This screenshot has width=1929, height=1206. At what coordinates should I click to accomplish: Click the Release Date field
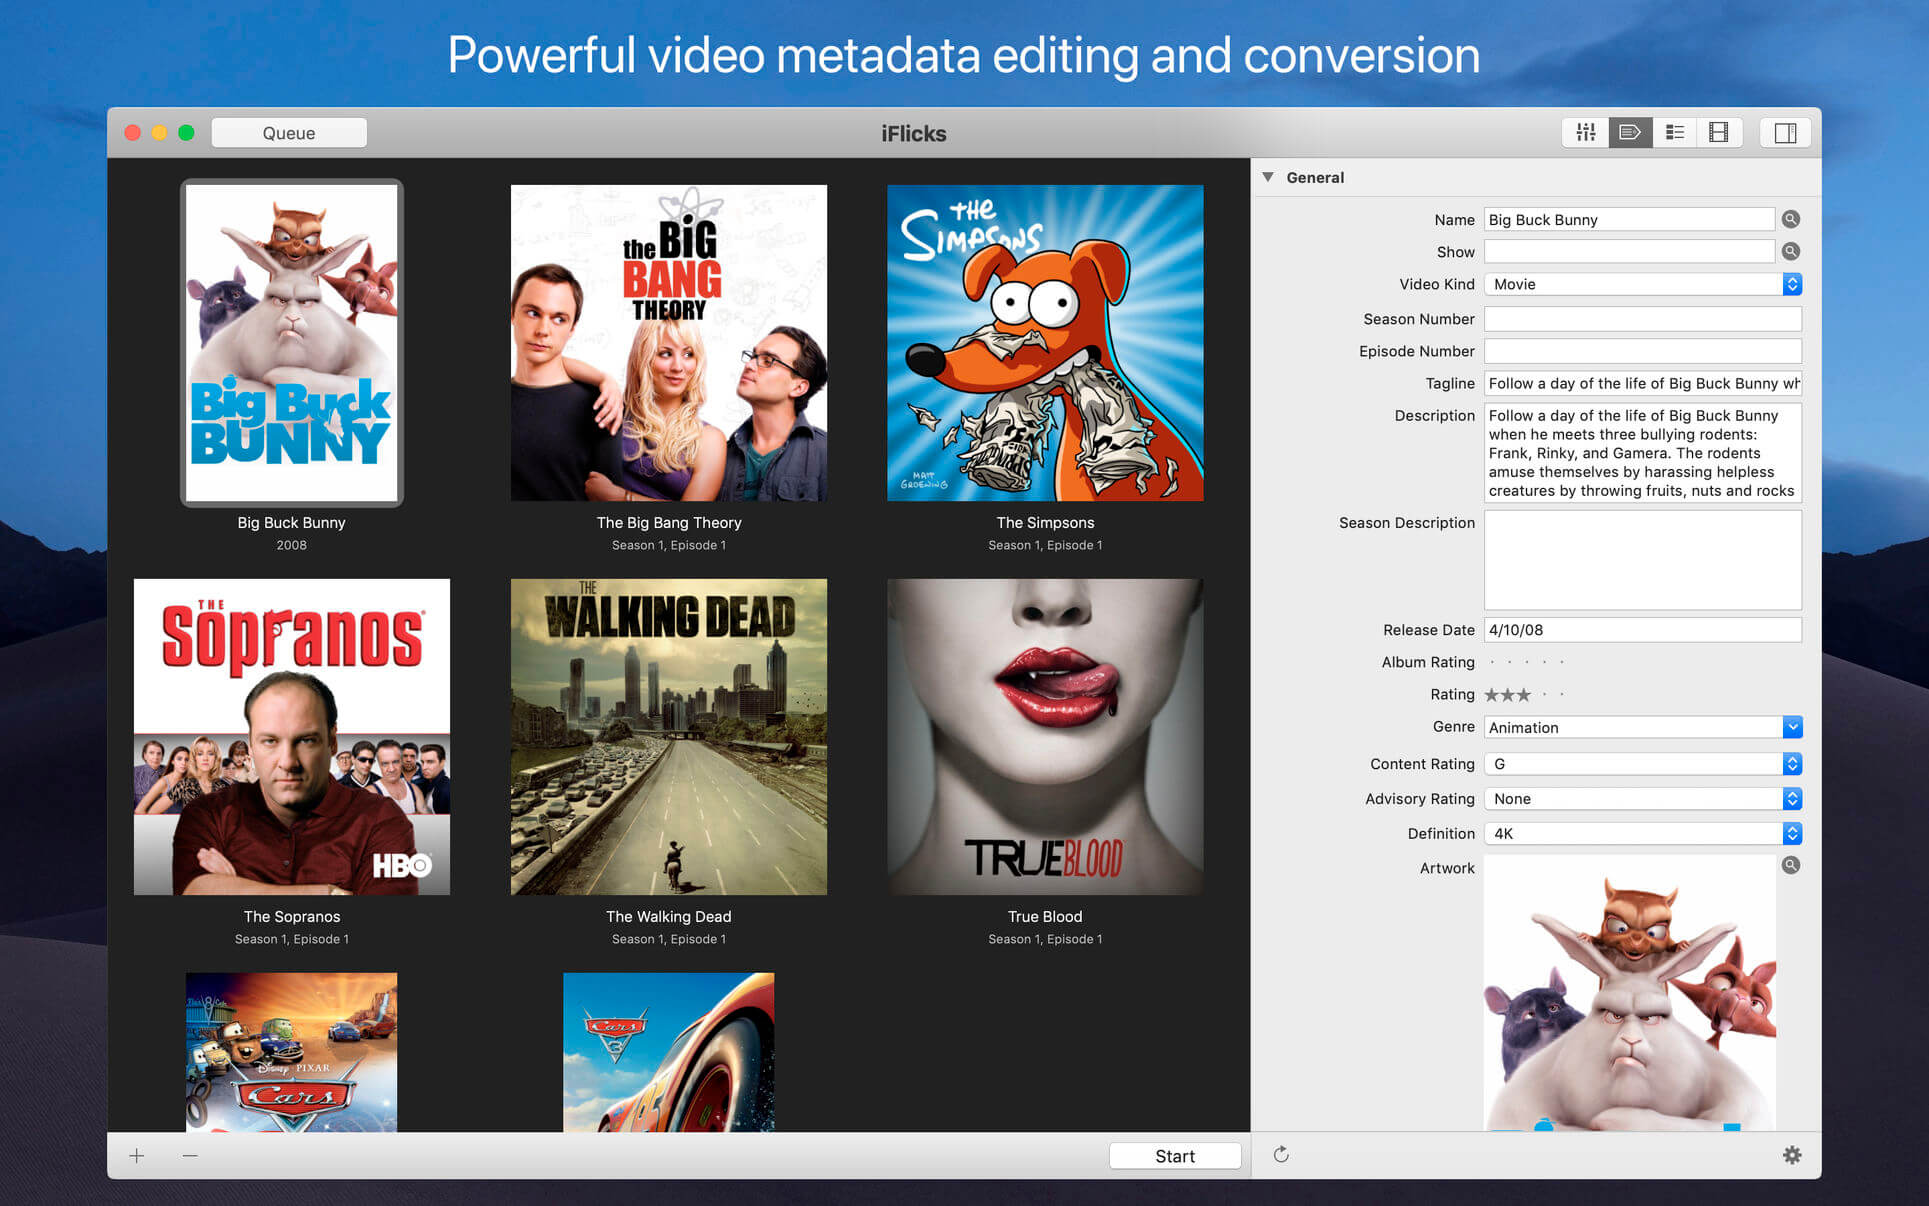click(x=1642, y=630)
